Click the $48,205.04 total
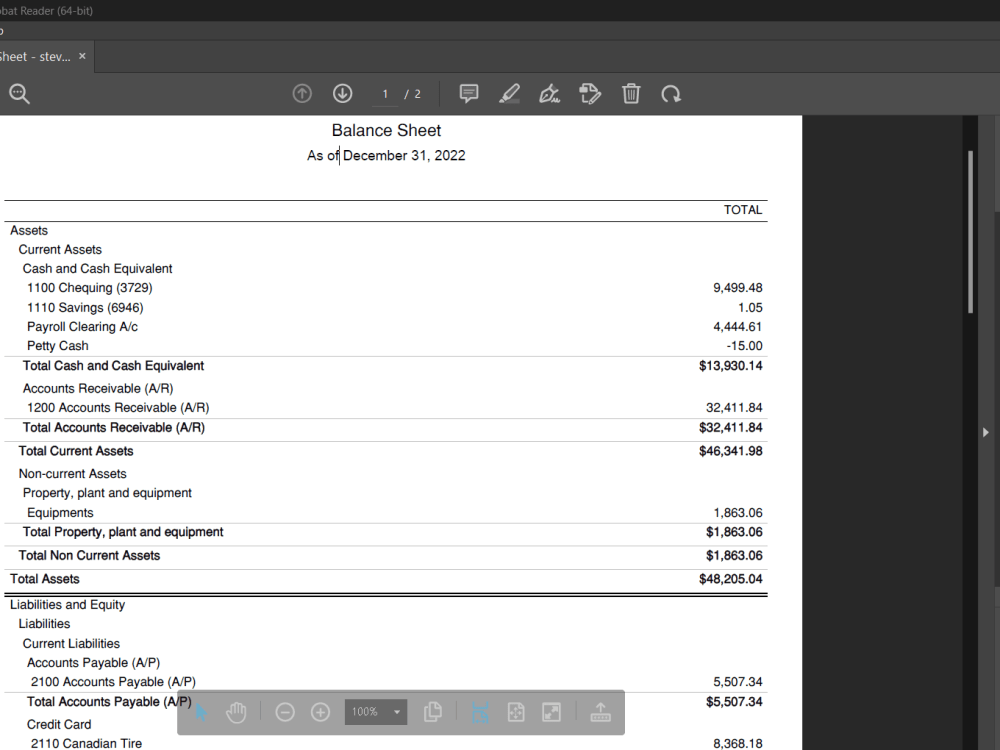This screenshot has height=750, width=1000. pos(731,579)
